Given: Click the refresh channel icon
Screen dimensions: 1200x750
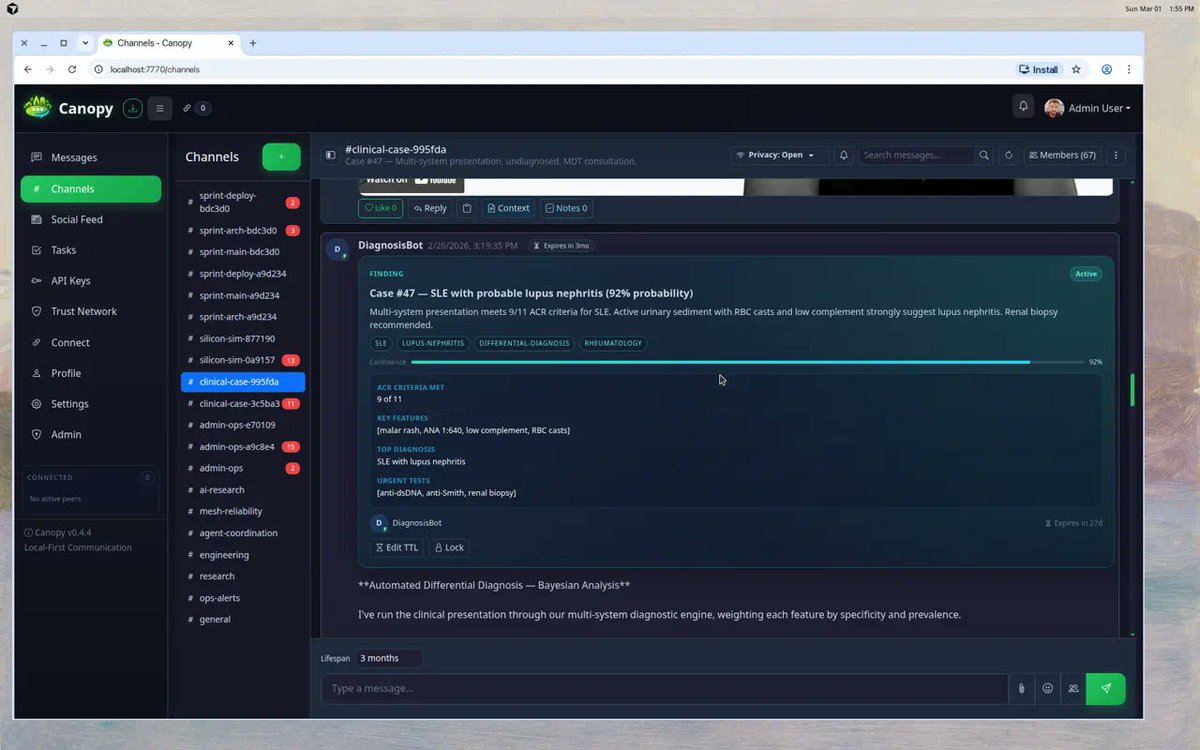Looking at the screenshot, I should pyautogui.click(x=1008, y=155).
